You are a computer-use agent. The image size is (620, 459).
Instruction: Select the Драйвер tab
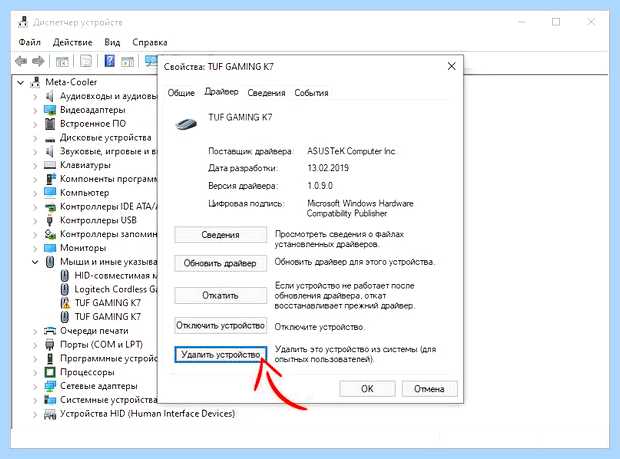point(221,92)
